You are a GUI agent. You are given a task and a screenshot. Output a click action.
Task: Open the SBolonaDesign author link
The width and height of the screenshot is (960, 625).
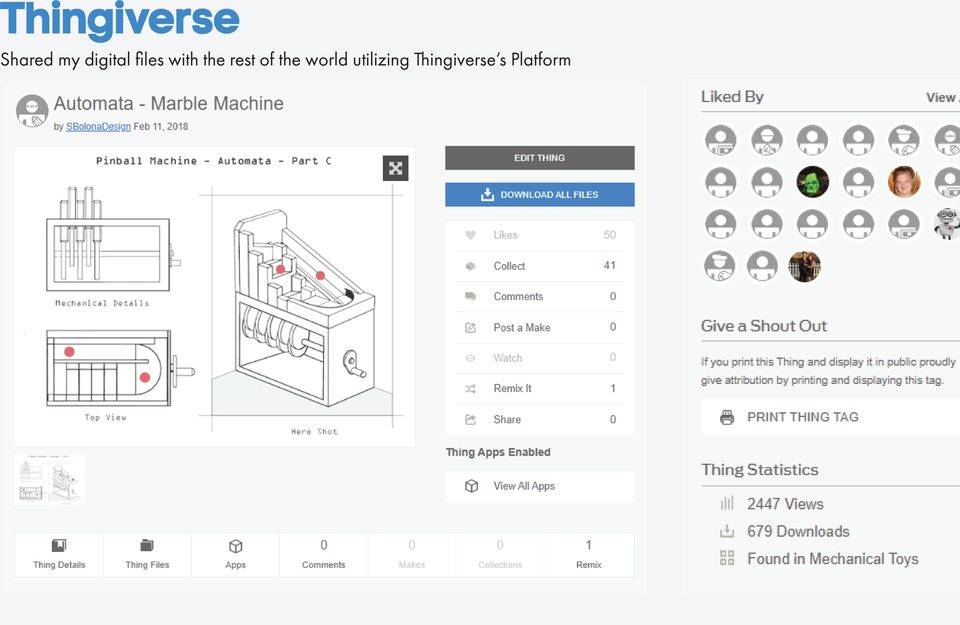(98, 127)
